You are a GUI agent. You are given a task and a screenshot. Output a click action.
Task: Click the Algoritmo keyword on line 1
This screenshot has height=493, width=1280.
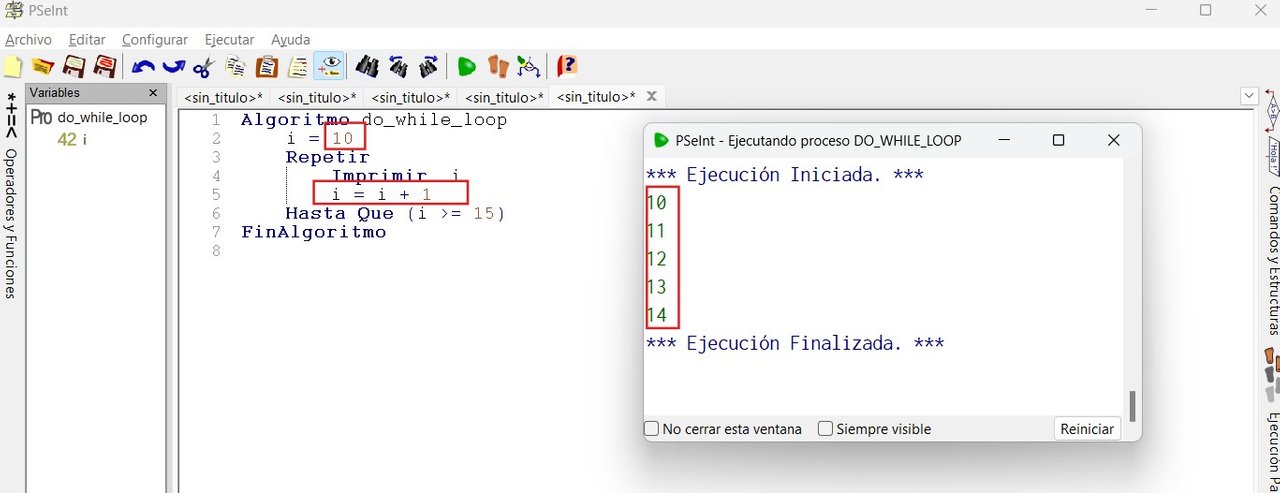coord(295,120)
